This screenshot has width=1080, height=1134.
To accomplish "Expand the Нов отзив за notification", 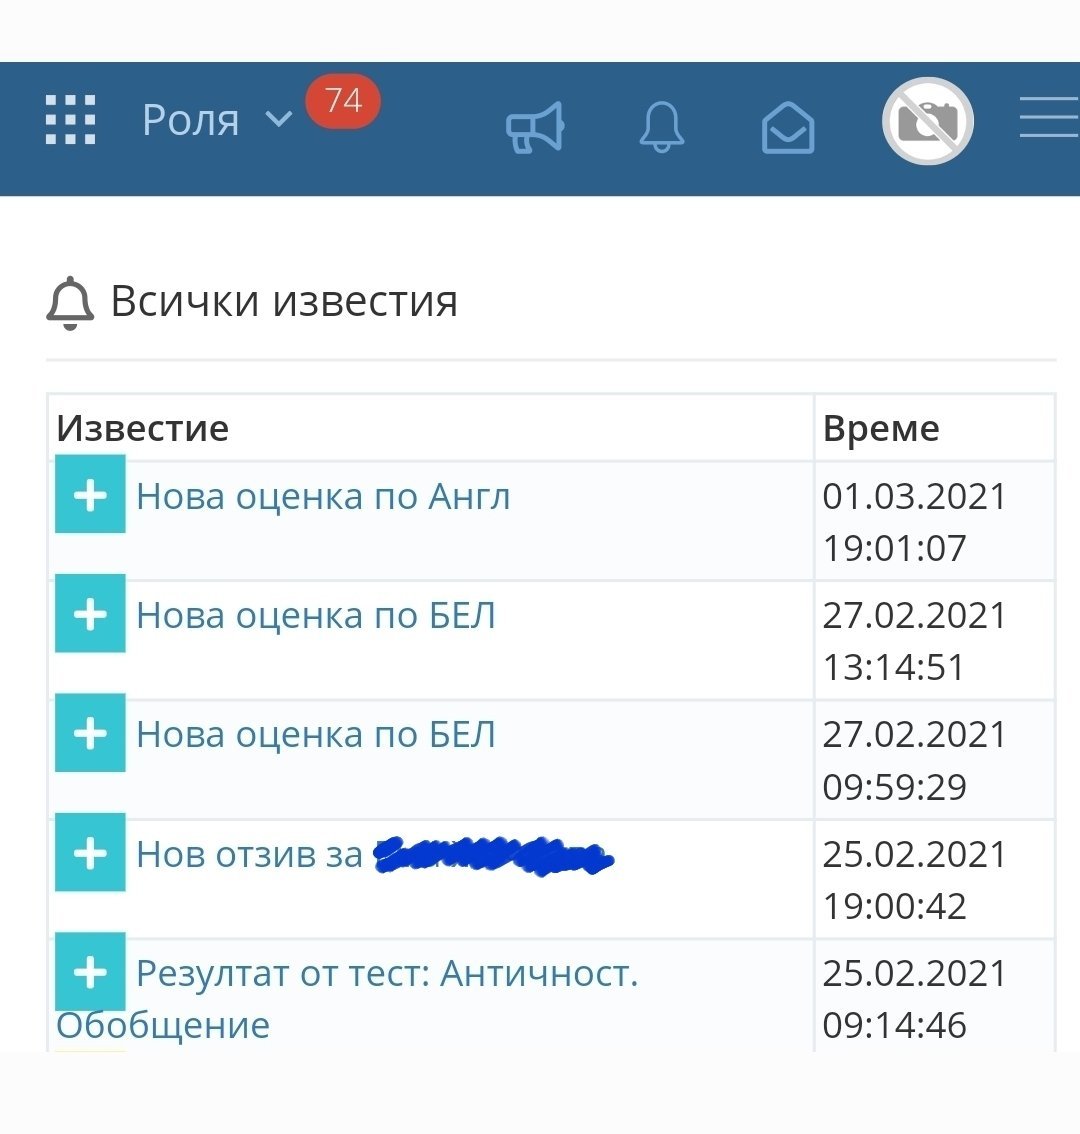I will pyautogui.click(x=90, y=852).
